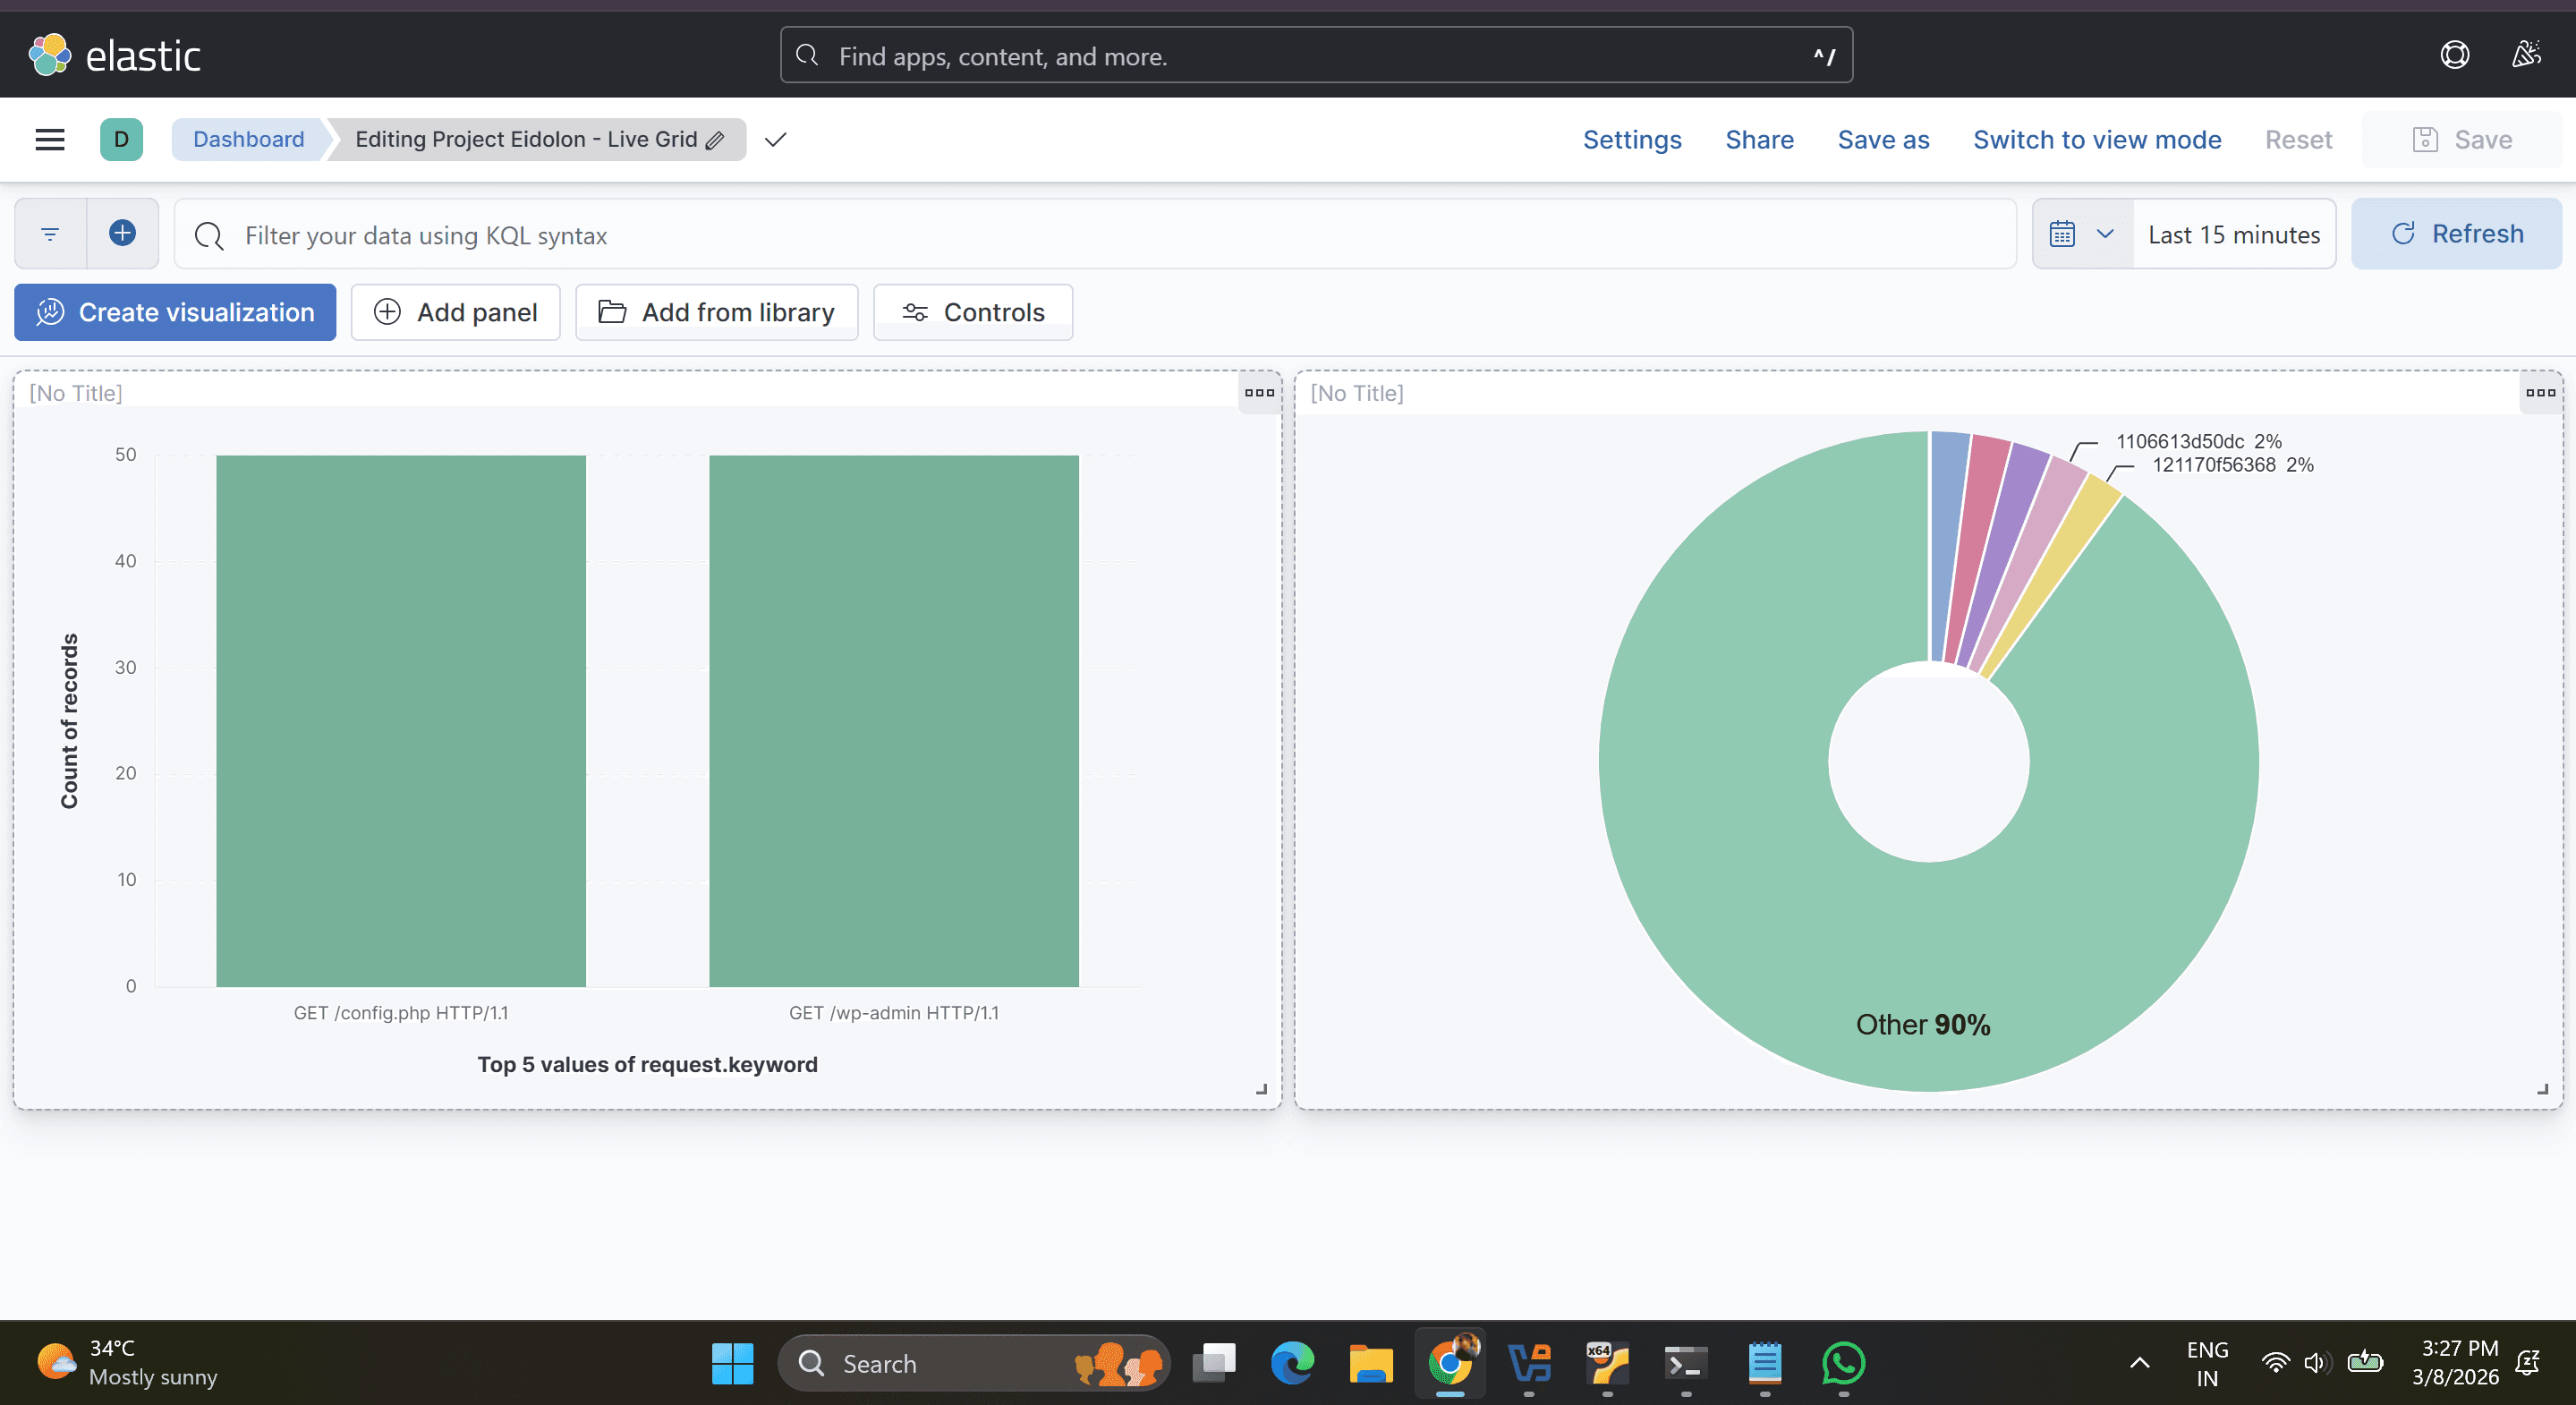Viewport: 2576px width, 1405px height.
Task: Open bar chart panel options menu
Action: tap(1259, 393)
